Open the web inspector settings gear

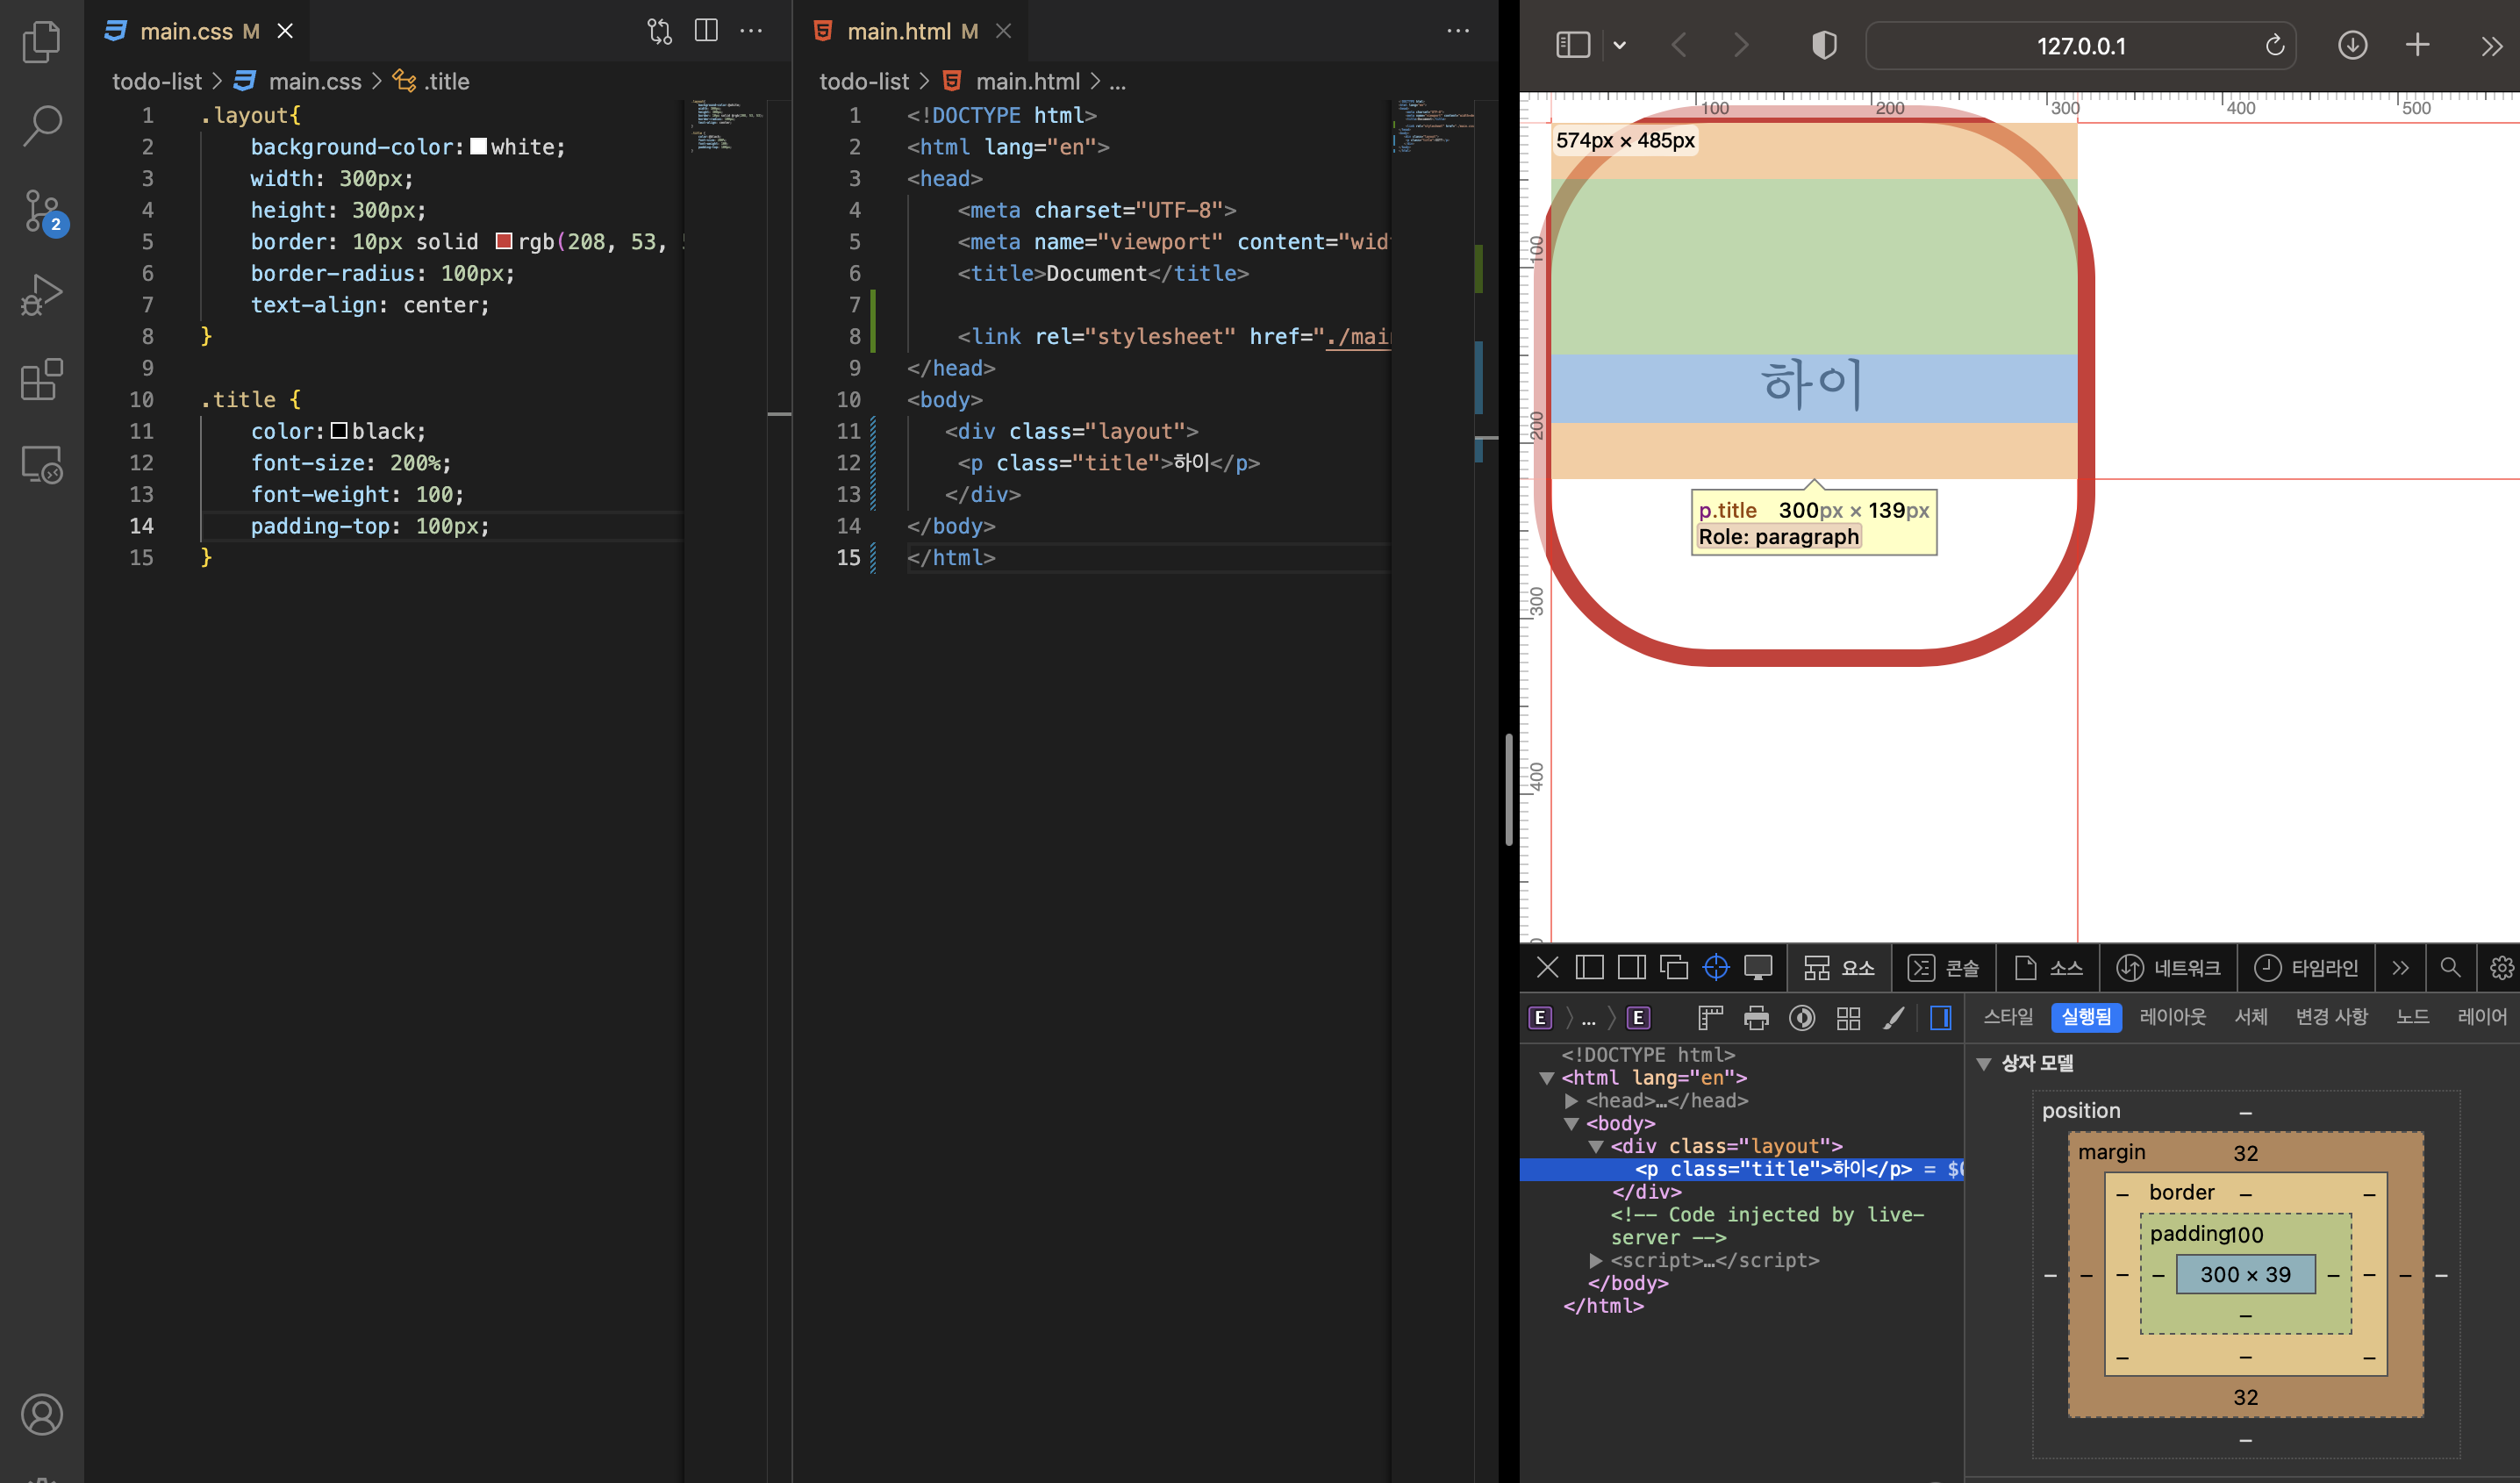[x=2501, y=967]
